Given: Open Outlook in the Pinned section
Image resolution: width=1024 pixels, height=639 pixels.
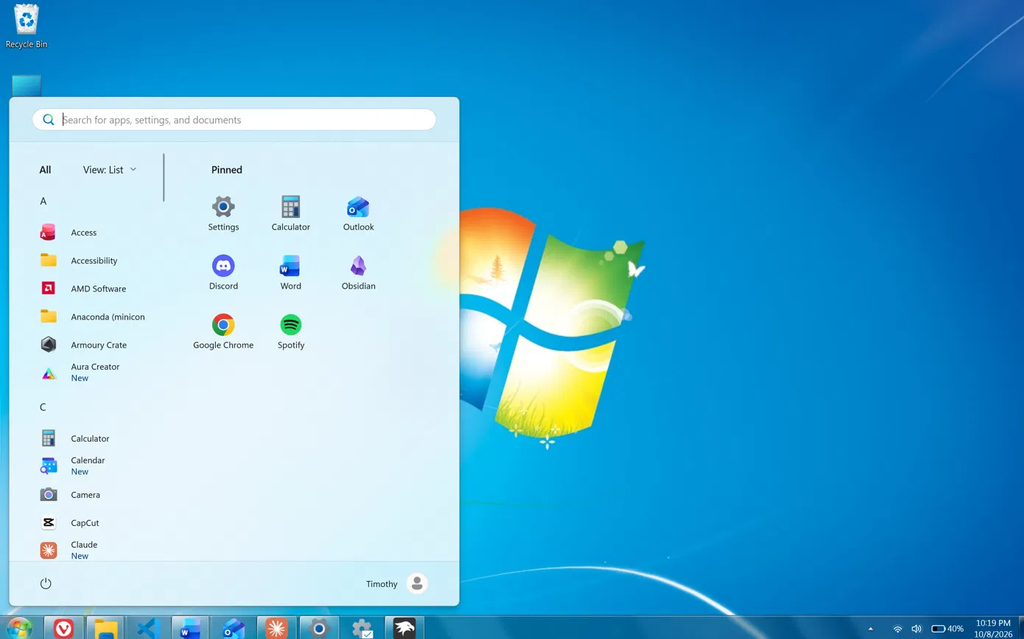Looking at the screenshot, I should (358, 214).
